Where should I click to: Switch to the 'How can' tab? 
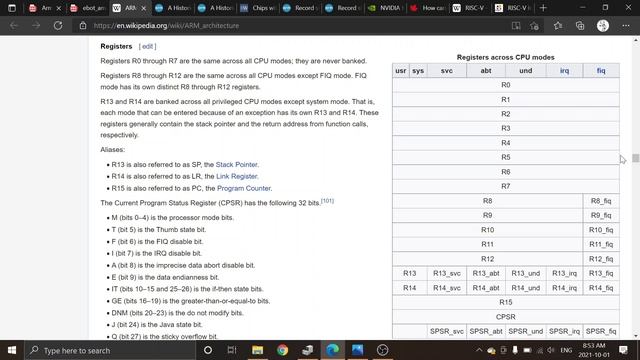click(429, 8)
